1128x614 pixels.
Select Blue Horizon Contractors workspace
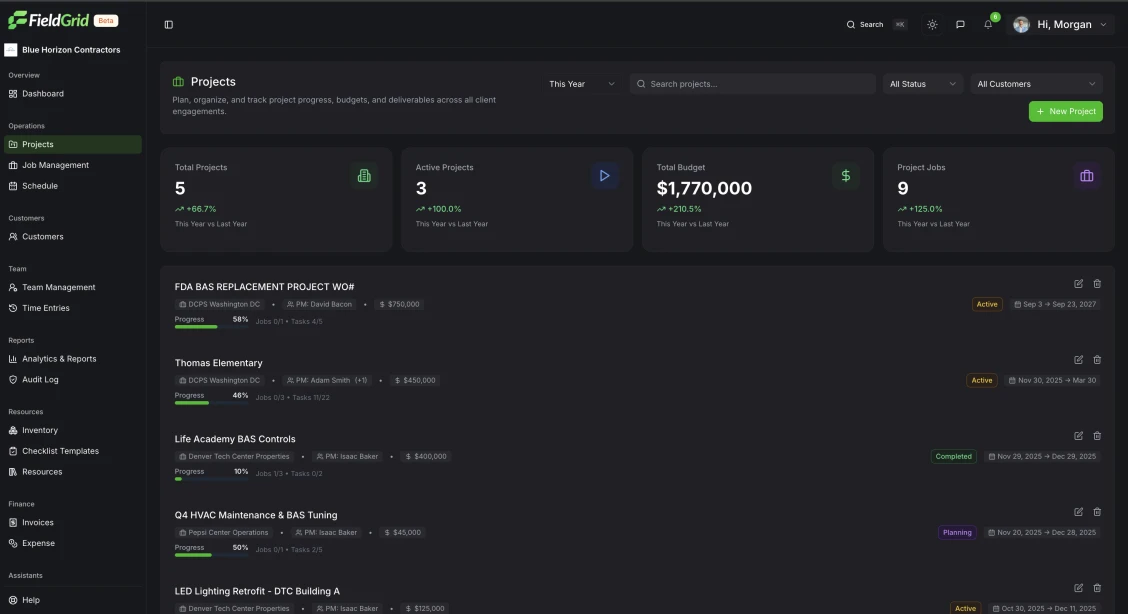[63, 50]
